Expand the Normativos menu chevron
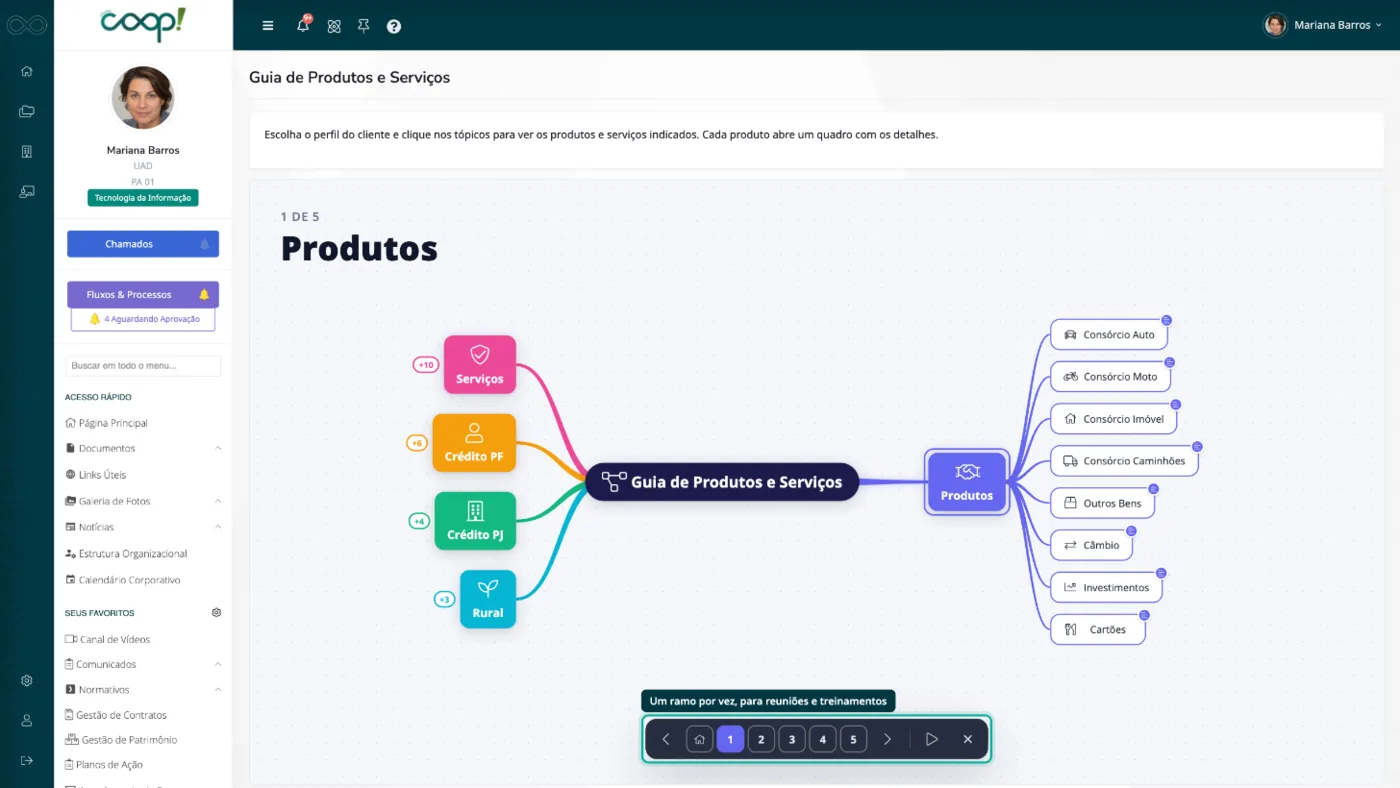Image resolution: width=1400 pixels, height=788 pixels. point(218,690)
